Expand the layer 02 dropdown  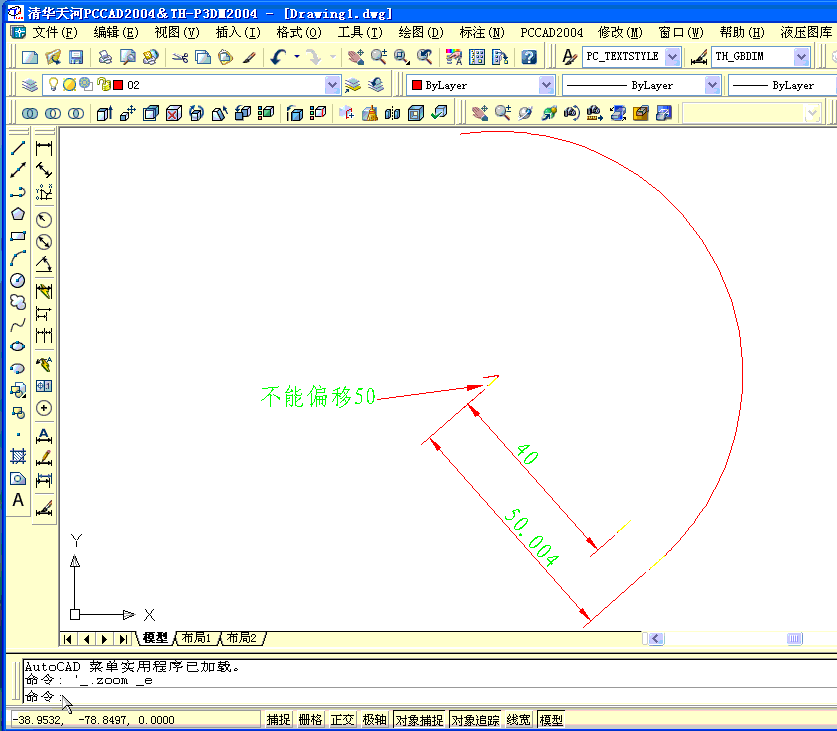332,85
